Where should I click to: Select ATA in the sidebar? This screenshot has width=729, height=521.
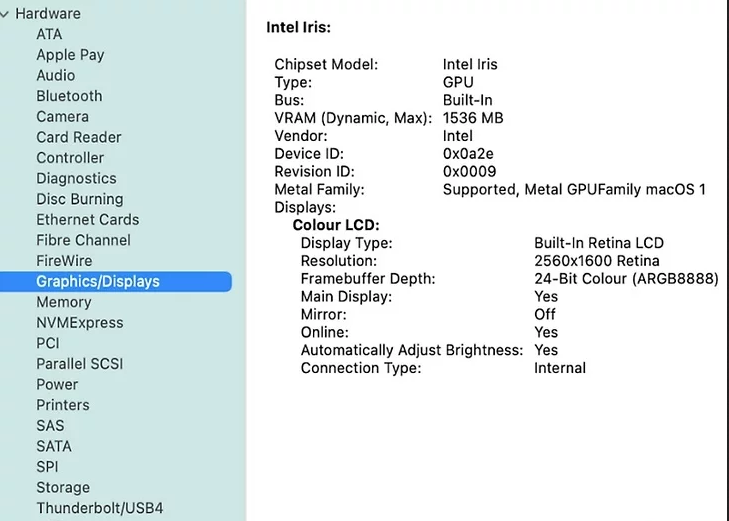(49, 34)
